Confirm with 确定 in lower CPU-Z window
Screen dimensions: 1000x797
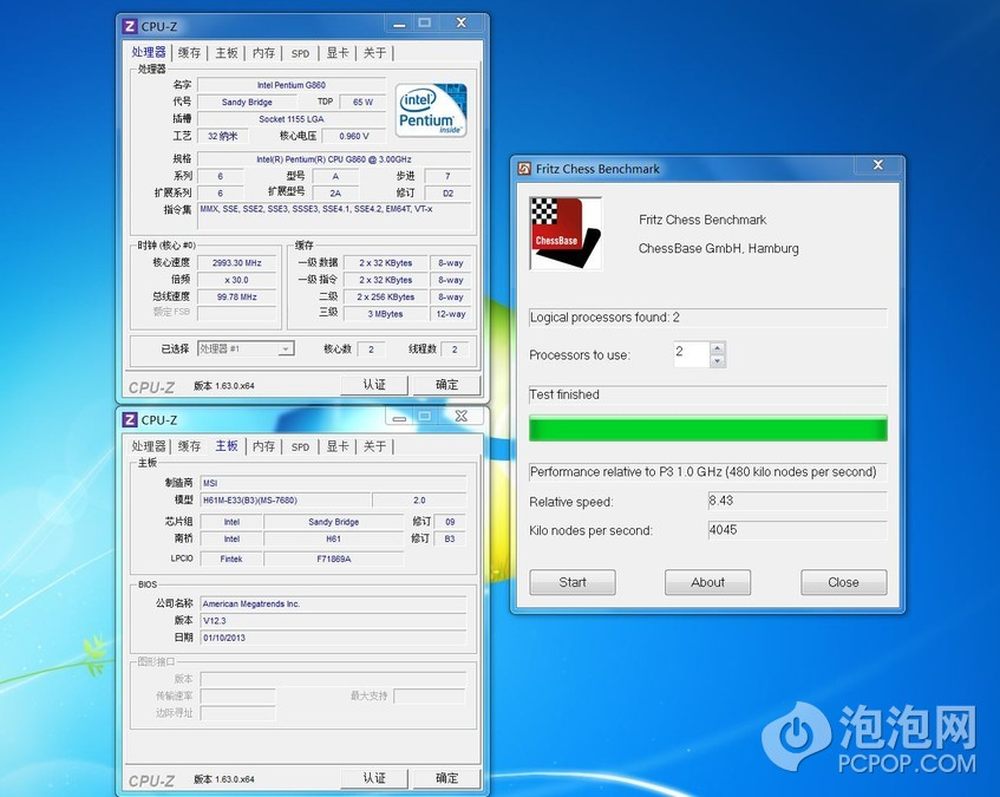[x=446, y=778]
